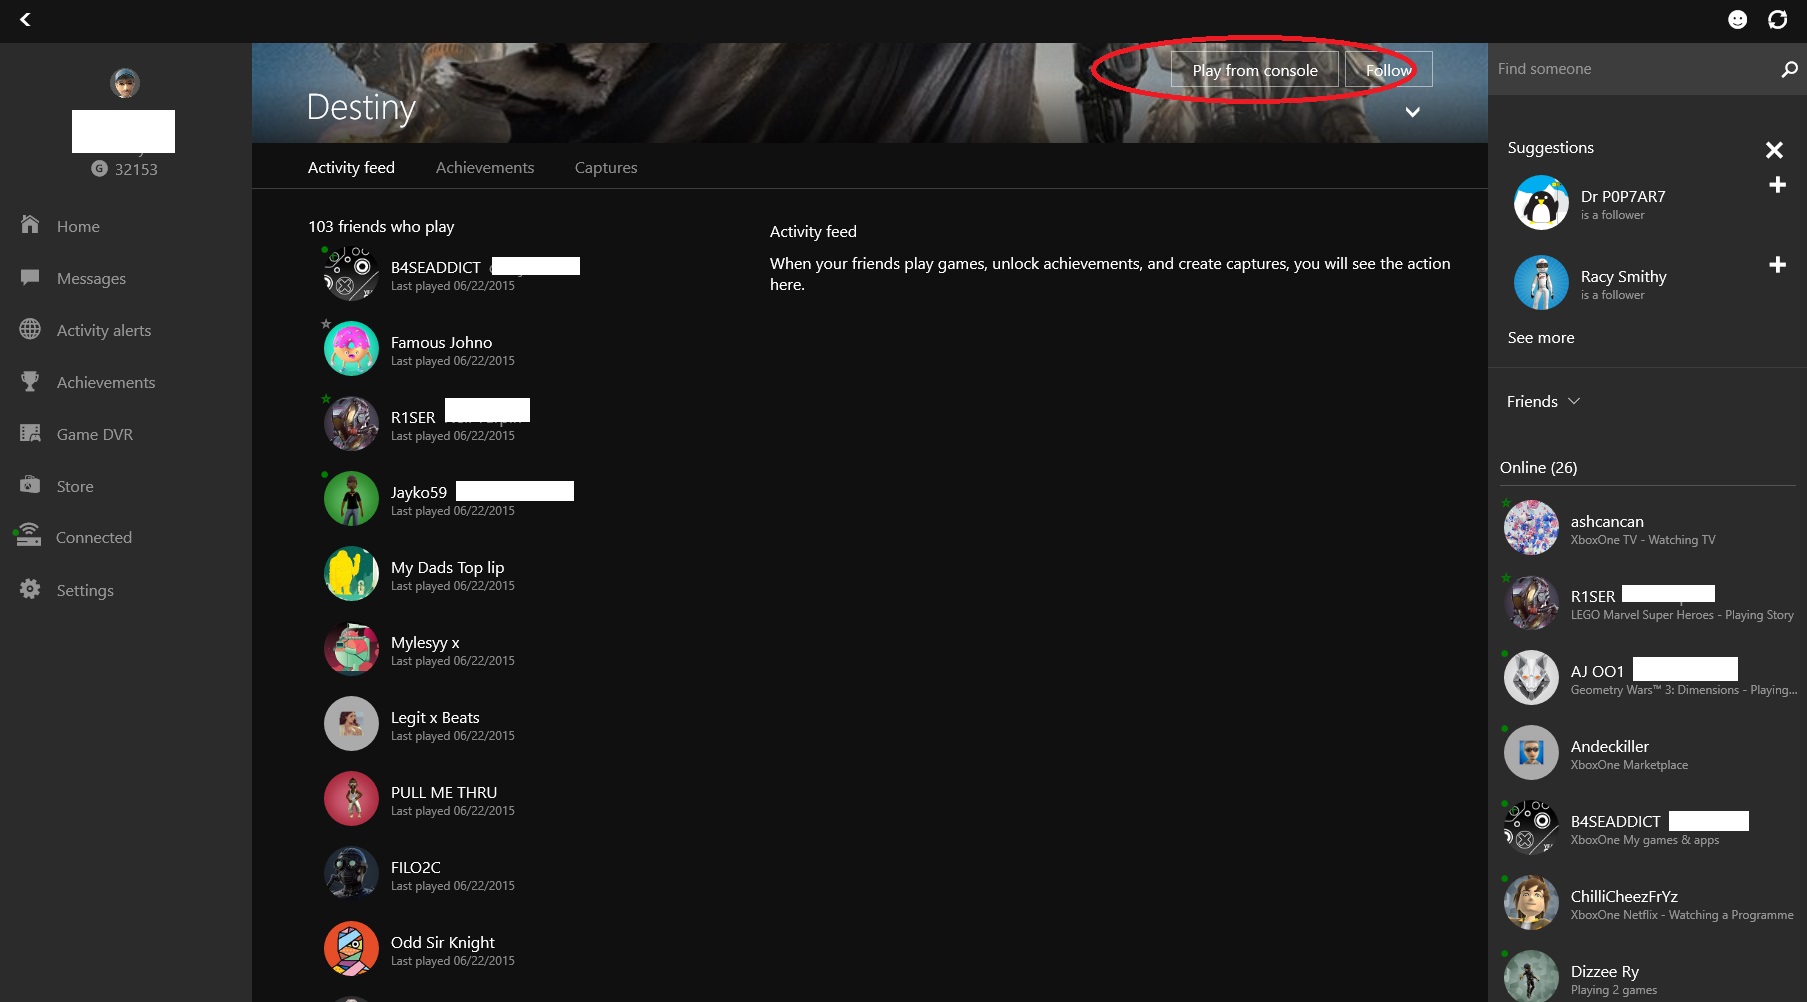Image resolution: width=1807 pixels, height=1002 pixels.
Task: Open Andeckiller avatar in the friends list
Action: [1531, 753]
